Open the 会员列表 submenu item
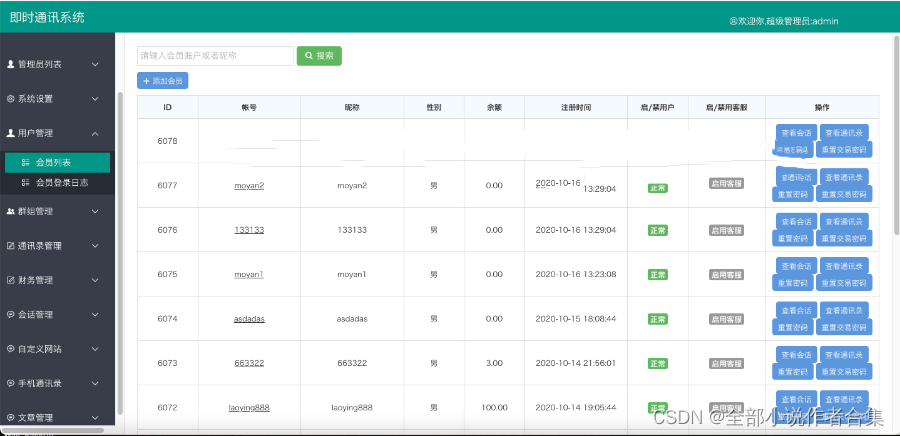Image resolution: width=900 pixels, height=436 pixels. pyautogui.click(x=57, y=163)
